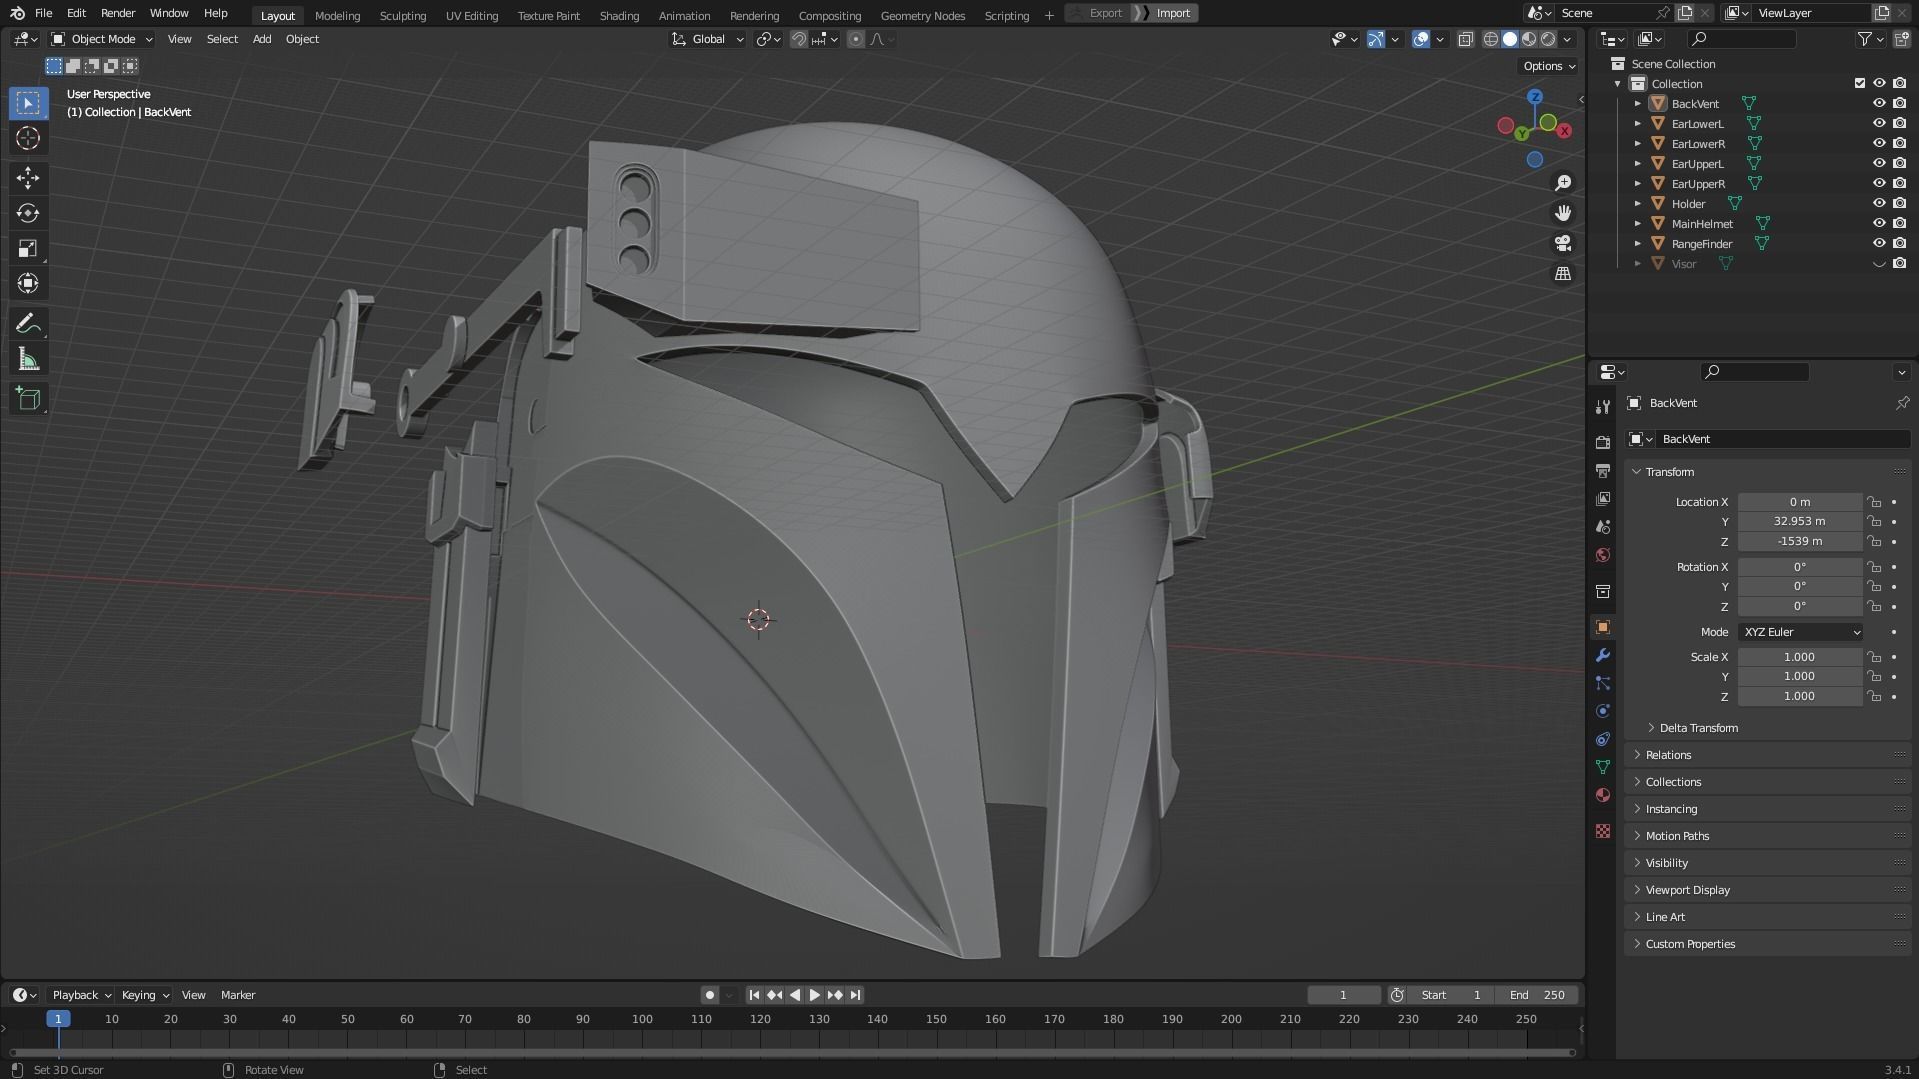Open the Modifiers wrench properties tab
The image size is (1919, 1079).
[x=1603, y=655]
